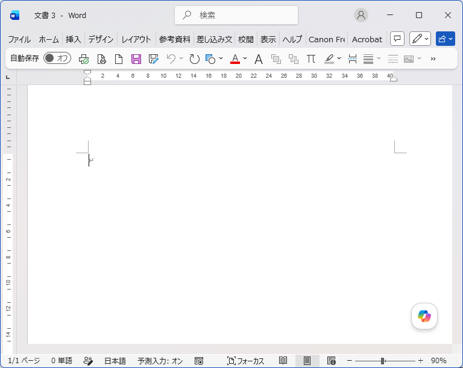Create a new blank document icon
Screen dimensions: 463x368
coord(118,59)
